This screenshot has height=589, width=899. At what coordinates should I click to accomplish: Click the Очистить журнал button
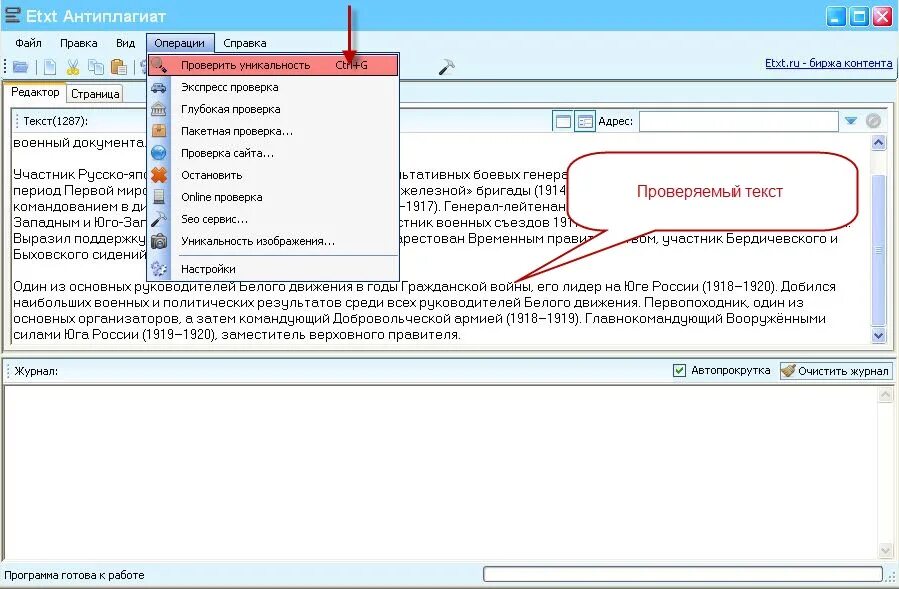[836, 370]
